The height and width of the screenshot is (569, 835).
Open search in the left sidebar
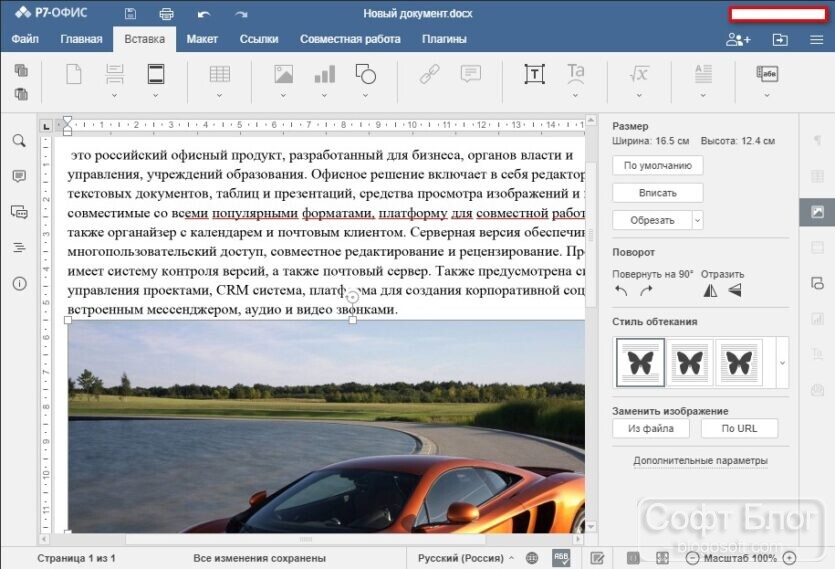[19, 141]
